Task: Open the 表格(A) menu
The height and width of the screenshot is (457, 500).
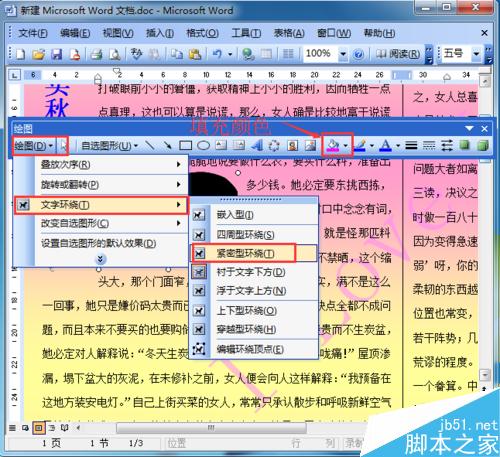Action: click(x=289, y=33)
